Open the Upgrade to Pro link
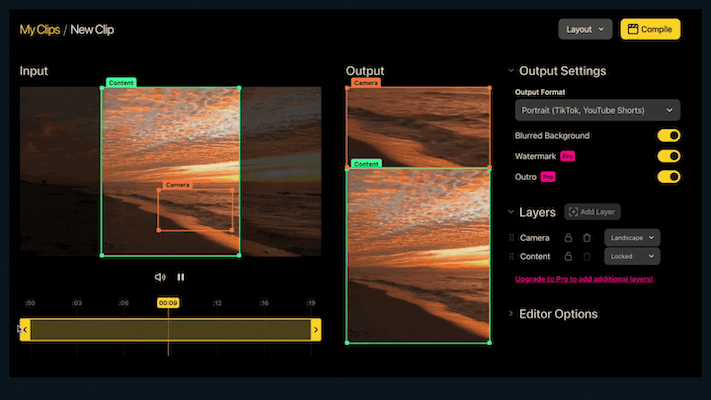The height and width of the screenshot is (400, 711). (x=584, y=279)
